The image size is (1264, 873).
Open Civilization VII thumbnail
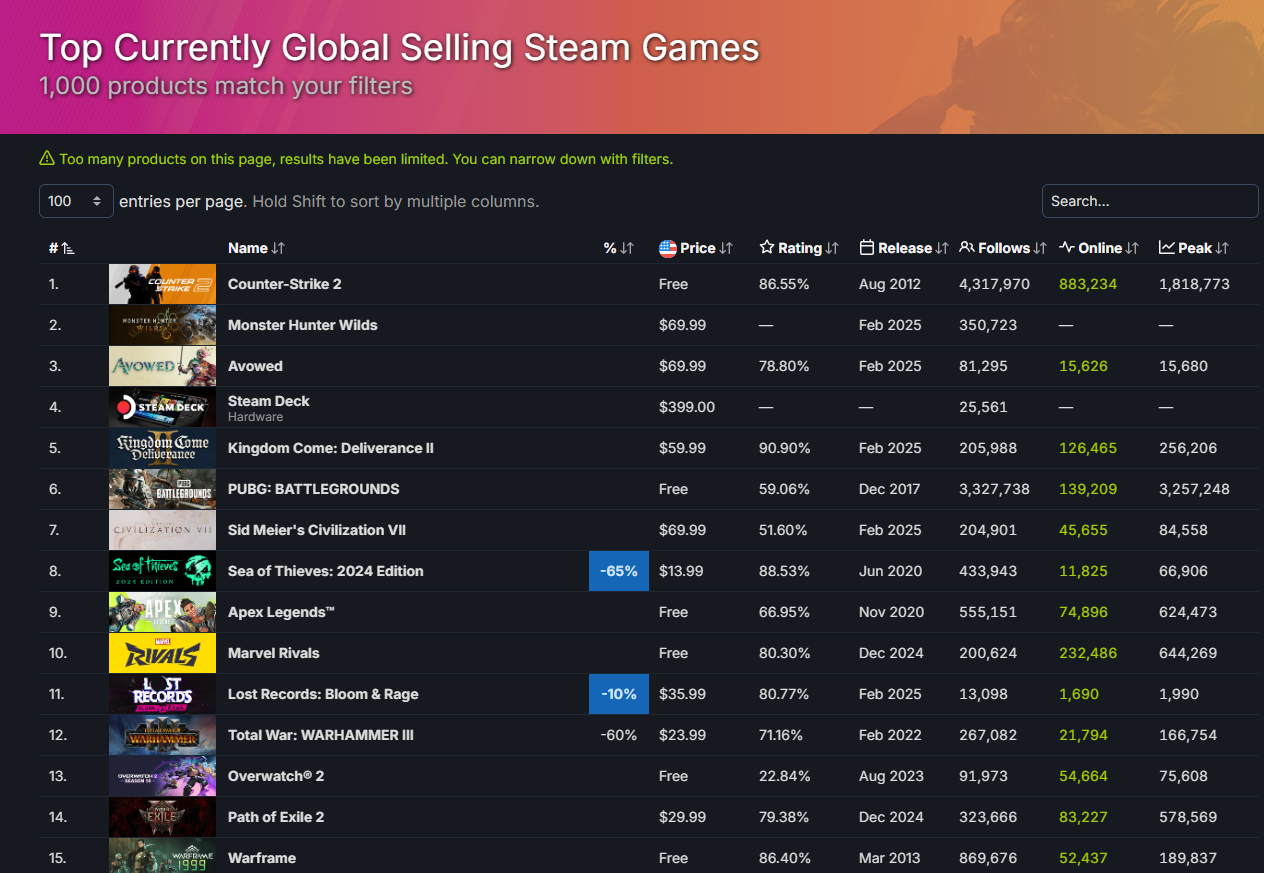point(162,530)
